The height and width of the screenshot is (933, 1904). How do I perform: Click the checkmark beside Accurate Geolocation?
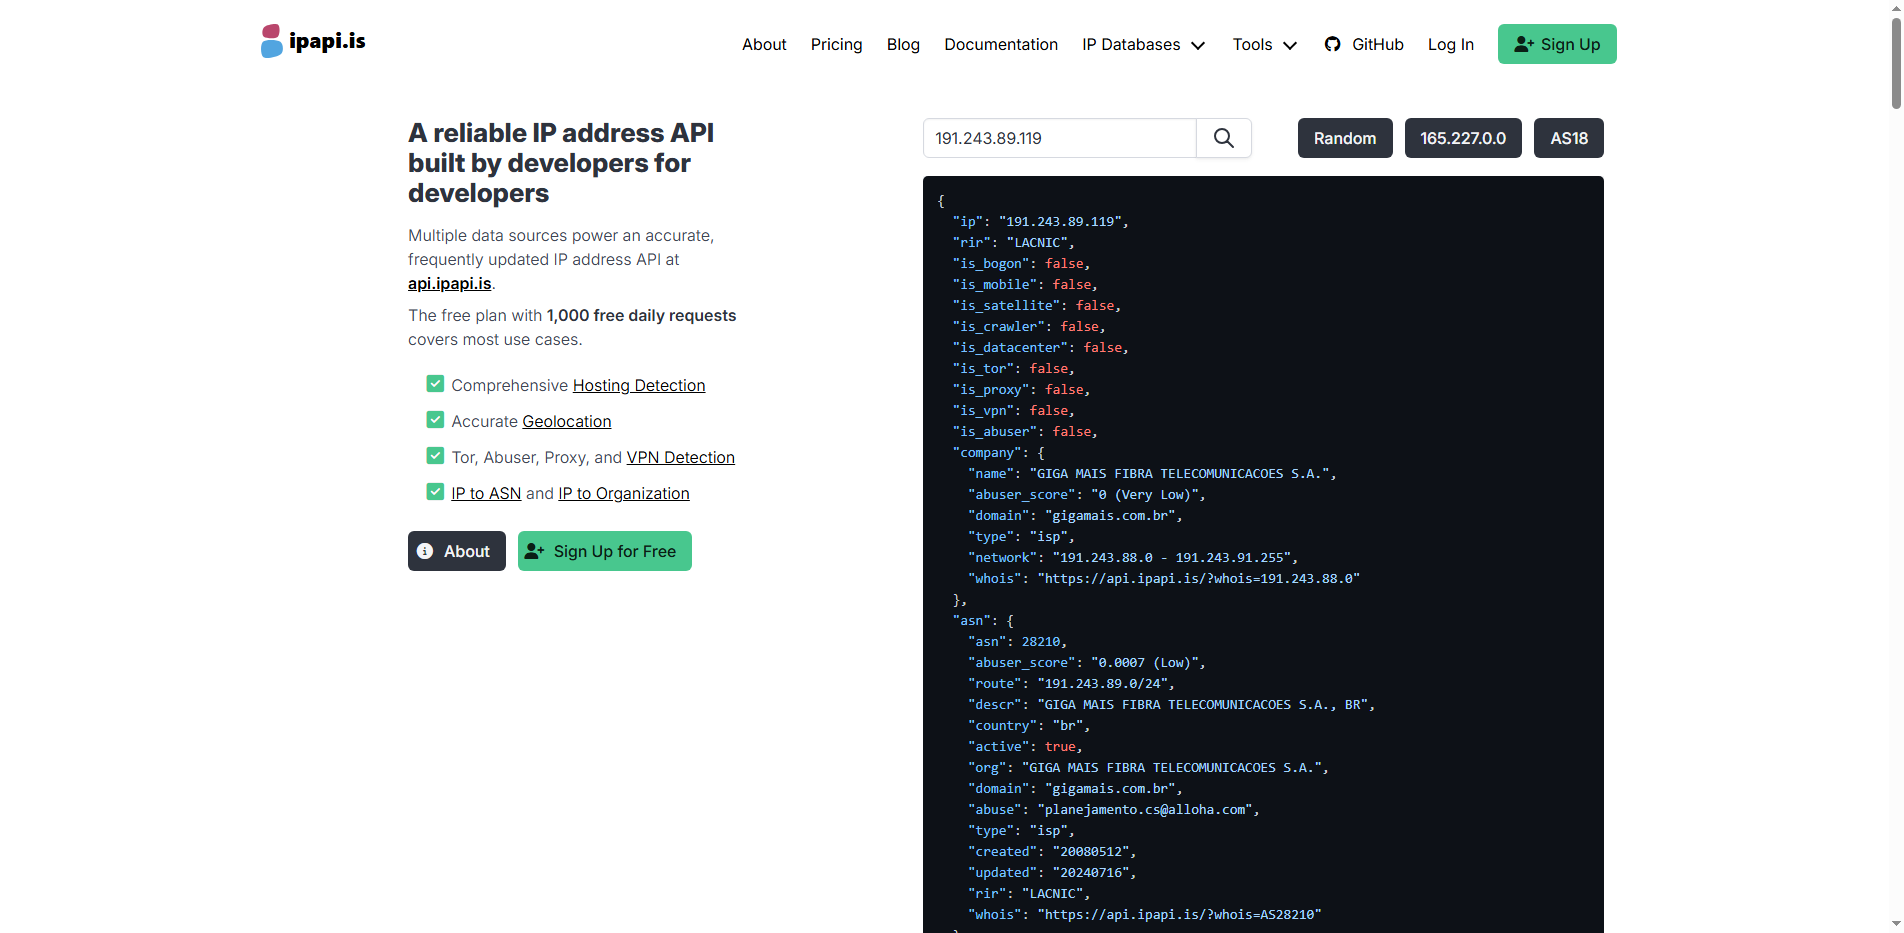pyautogui.click(x=435, y=419)
